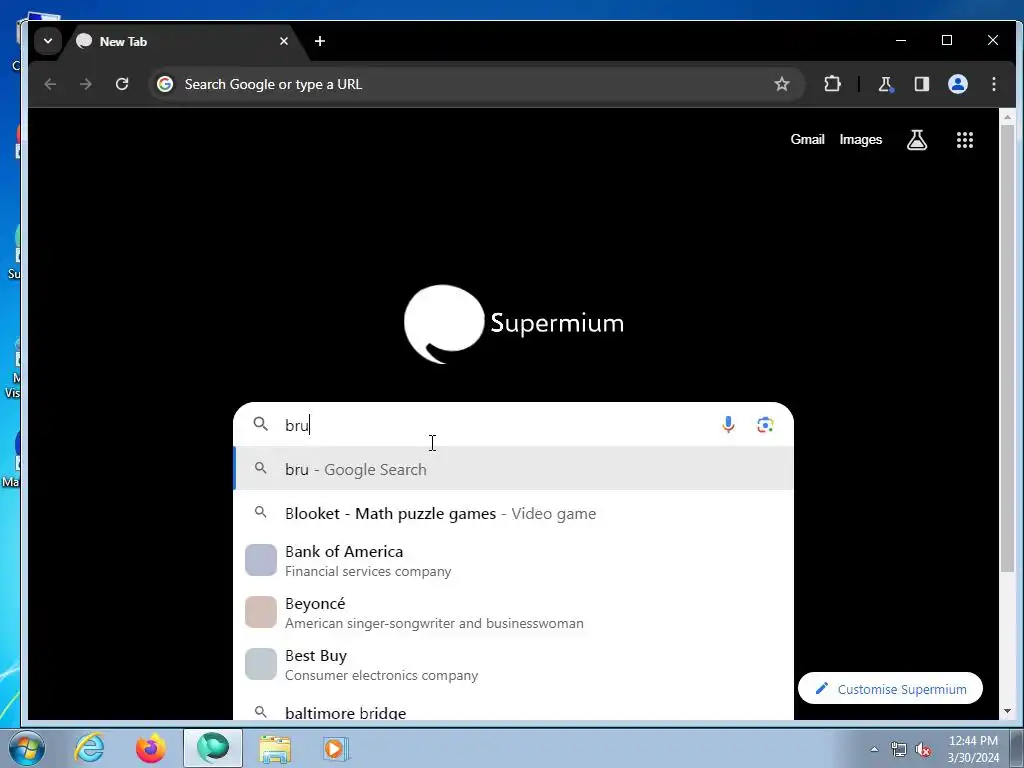Close the New Tab tab
The height and width of the screenshot is (768, 1024).
(x=283, y=41)
